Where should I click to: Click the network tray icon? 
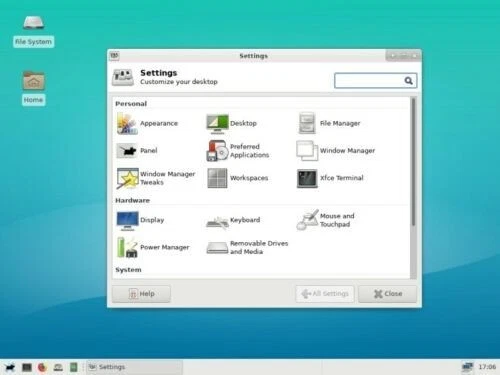(467, 367)
